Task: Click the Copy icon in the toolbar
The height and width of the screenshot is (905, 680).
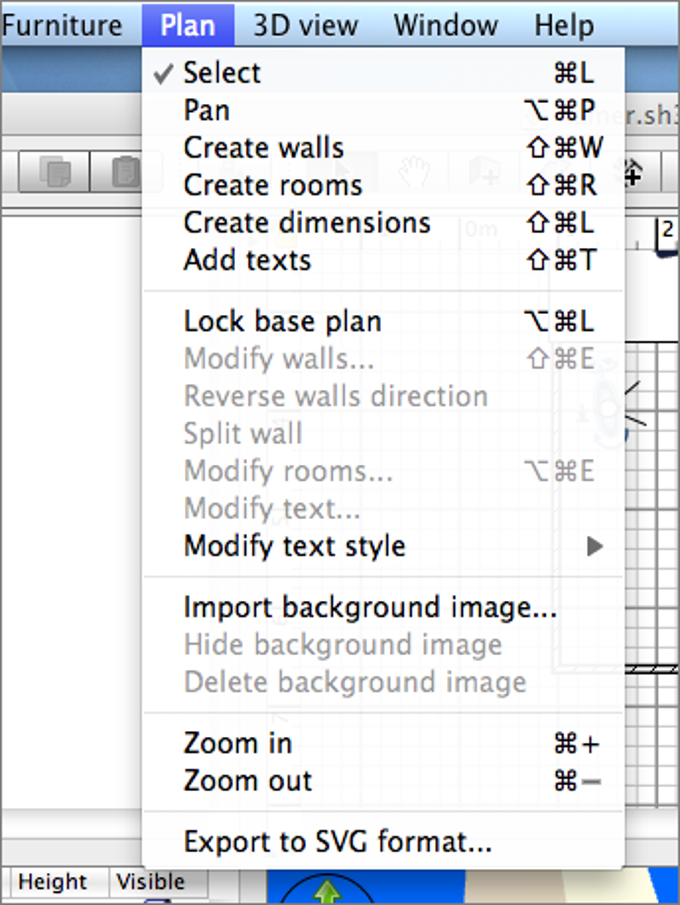Action: click(x=56, y=173)
